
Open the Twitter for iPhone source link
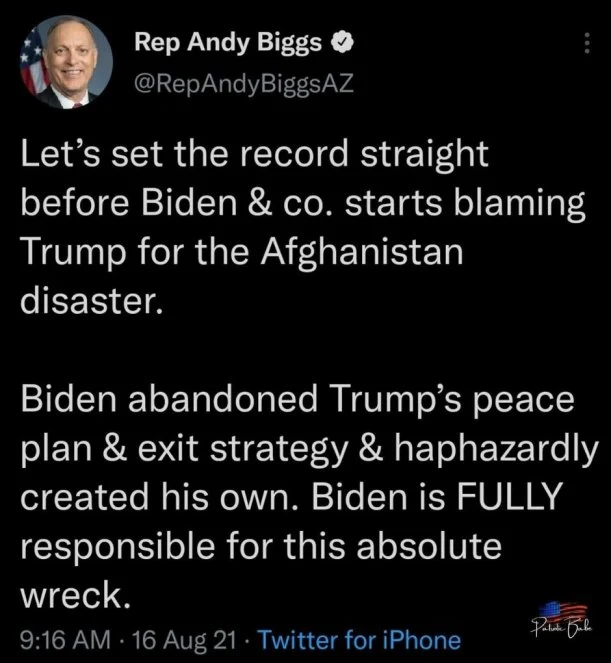tap(359, 639)
